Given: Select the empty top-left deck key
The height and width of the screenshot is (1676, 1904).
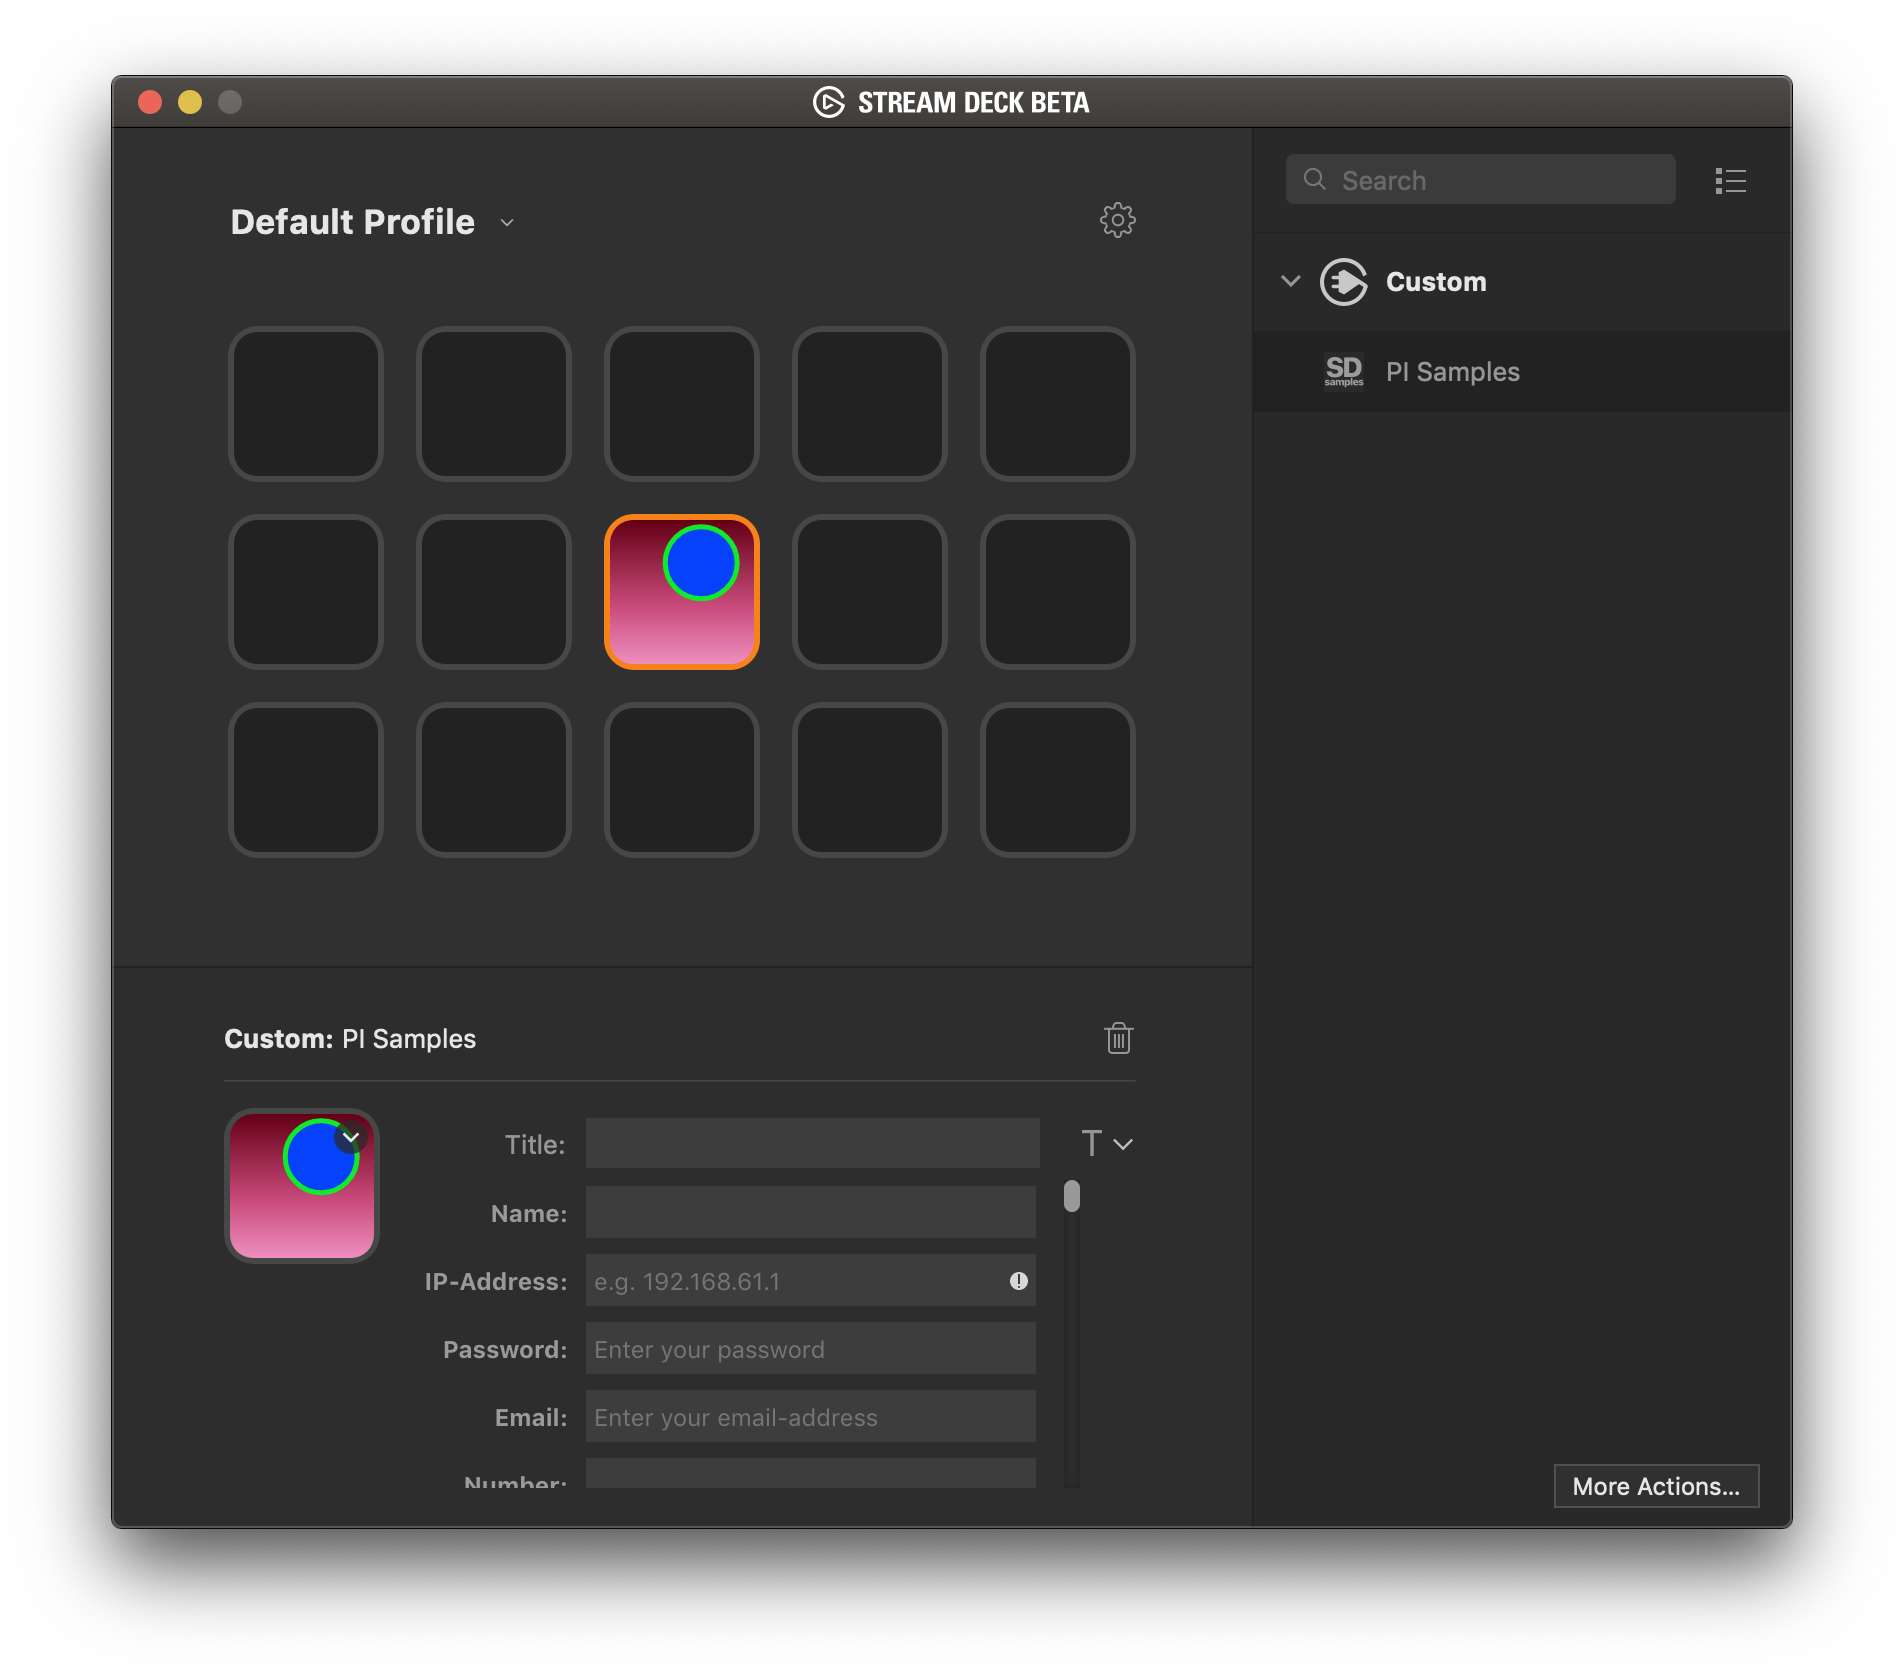Looking at the screenshot, I should coord(306,404).
